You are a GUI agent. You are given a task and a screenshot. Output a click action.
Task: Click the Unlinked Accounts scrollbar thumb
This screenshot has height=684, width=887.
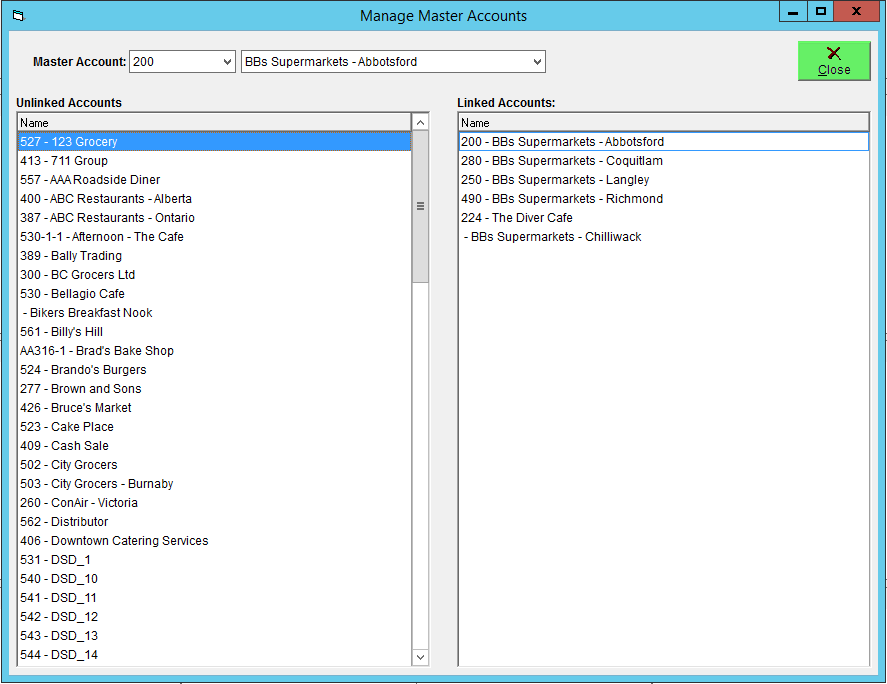(x=420, y=207)
